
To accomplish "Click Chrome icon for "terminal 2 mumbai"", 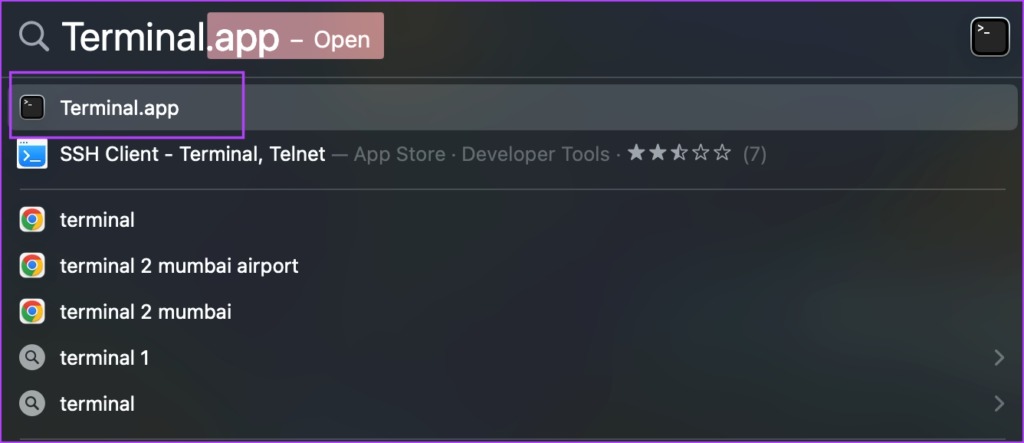I will pyautogui.click(x=32, y=312).
